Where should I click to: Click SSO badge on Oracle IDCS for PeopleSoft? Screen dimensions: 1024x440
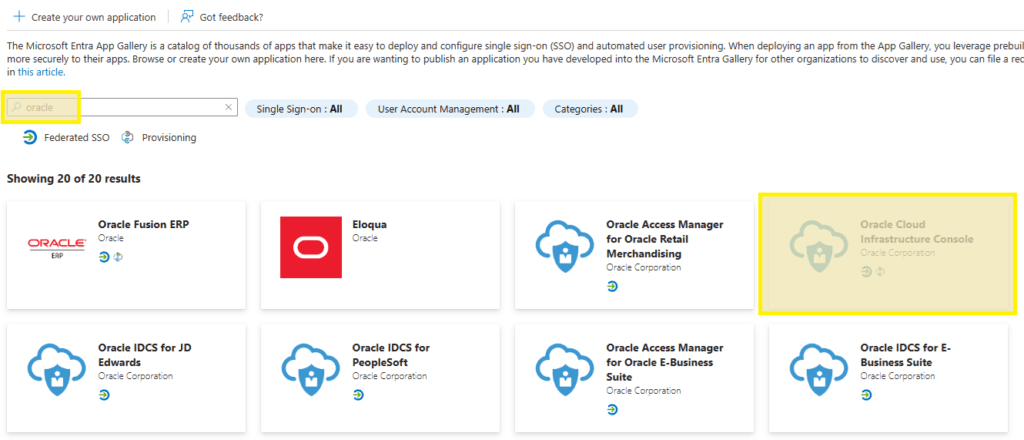coord(358,394)
